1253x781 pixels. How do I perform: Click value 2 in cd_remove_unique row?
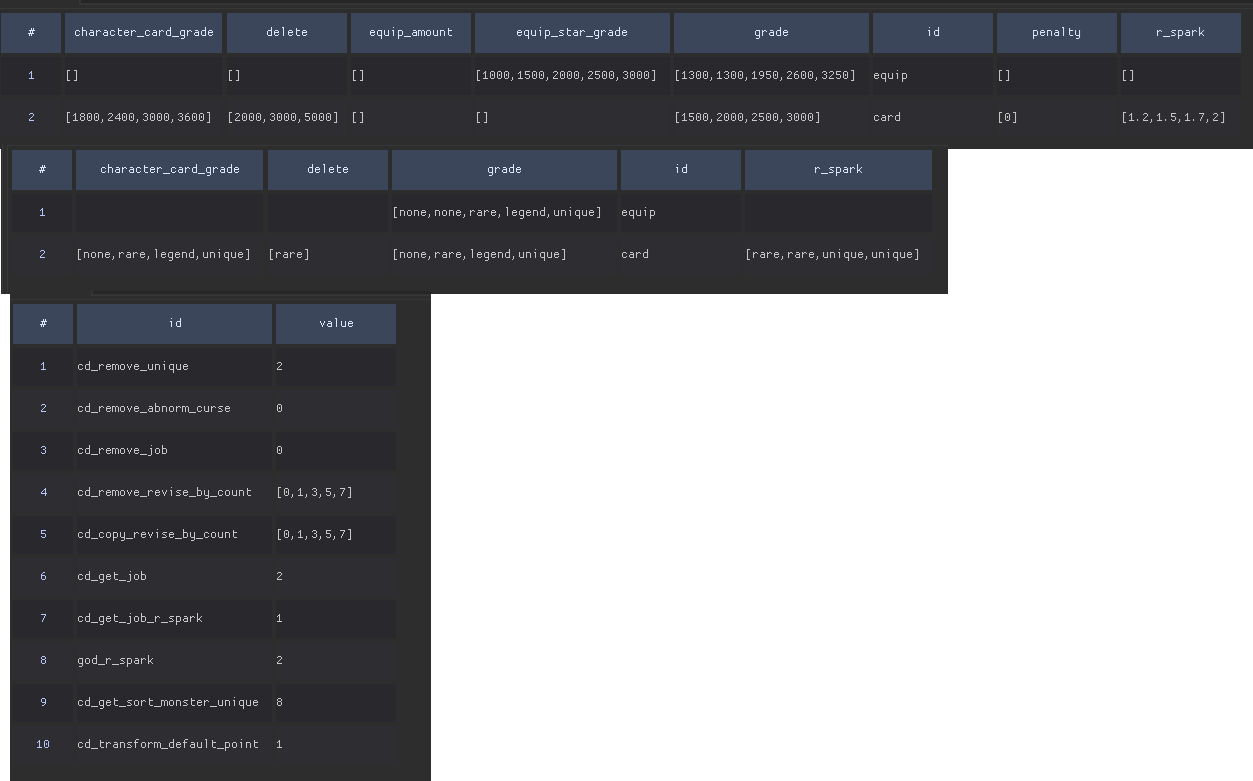click(x=336, y=366)
